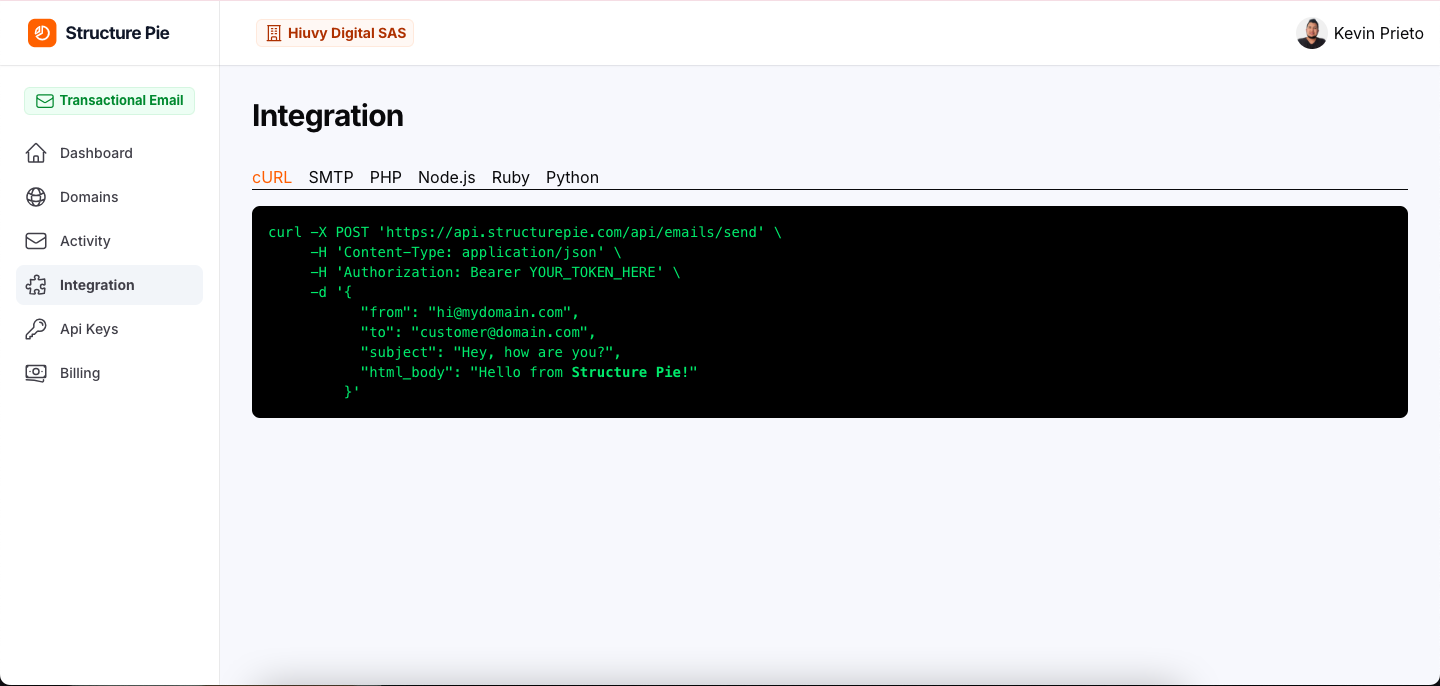Screen dimensions: 1440x686
Task: Click the Api Keys key icon
Action: coord(36,329)
